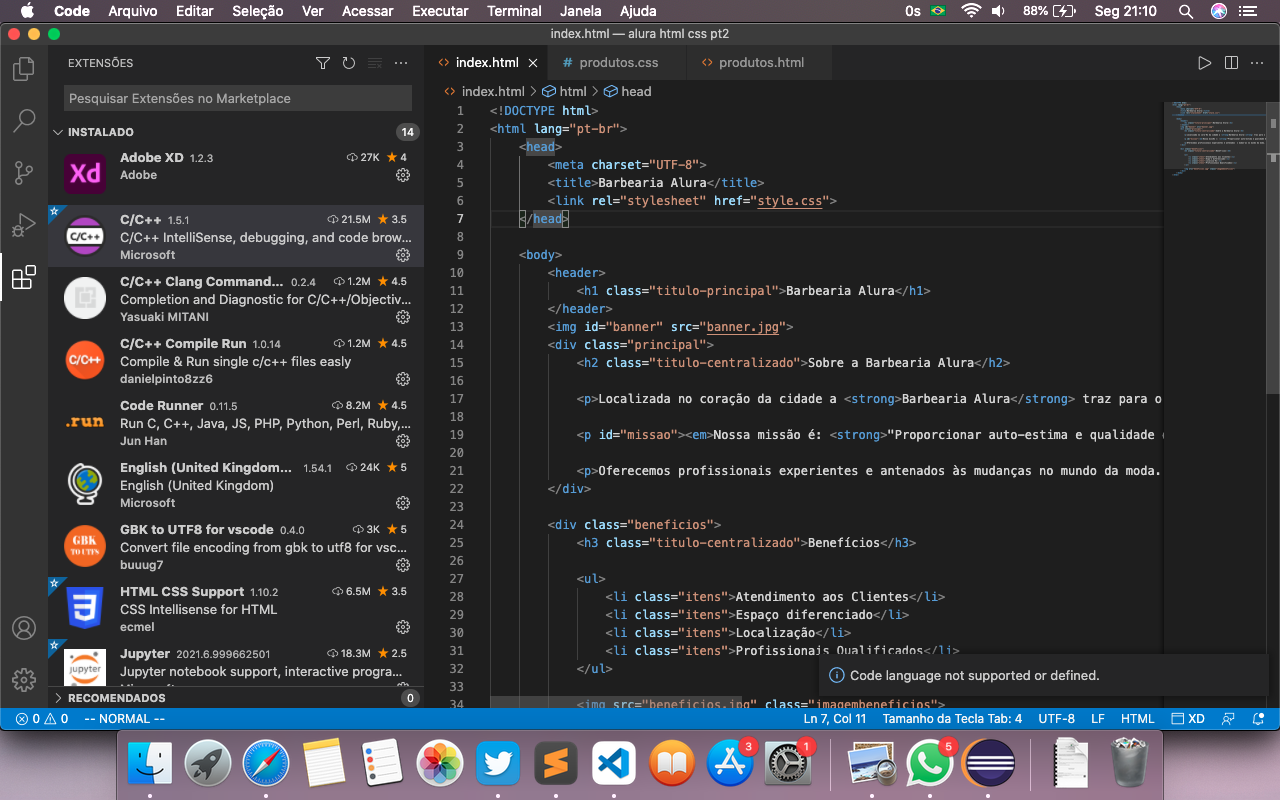Open Sublime Text from the Dock
The width and height of the screenshot is (1280, 800).
[557, 765]
